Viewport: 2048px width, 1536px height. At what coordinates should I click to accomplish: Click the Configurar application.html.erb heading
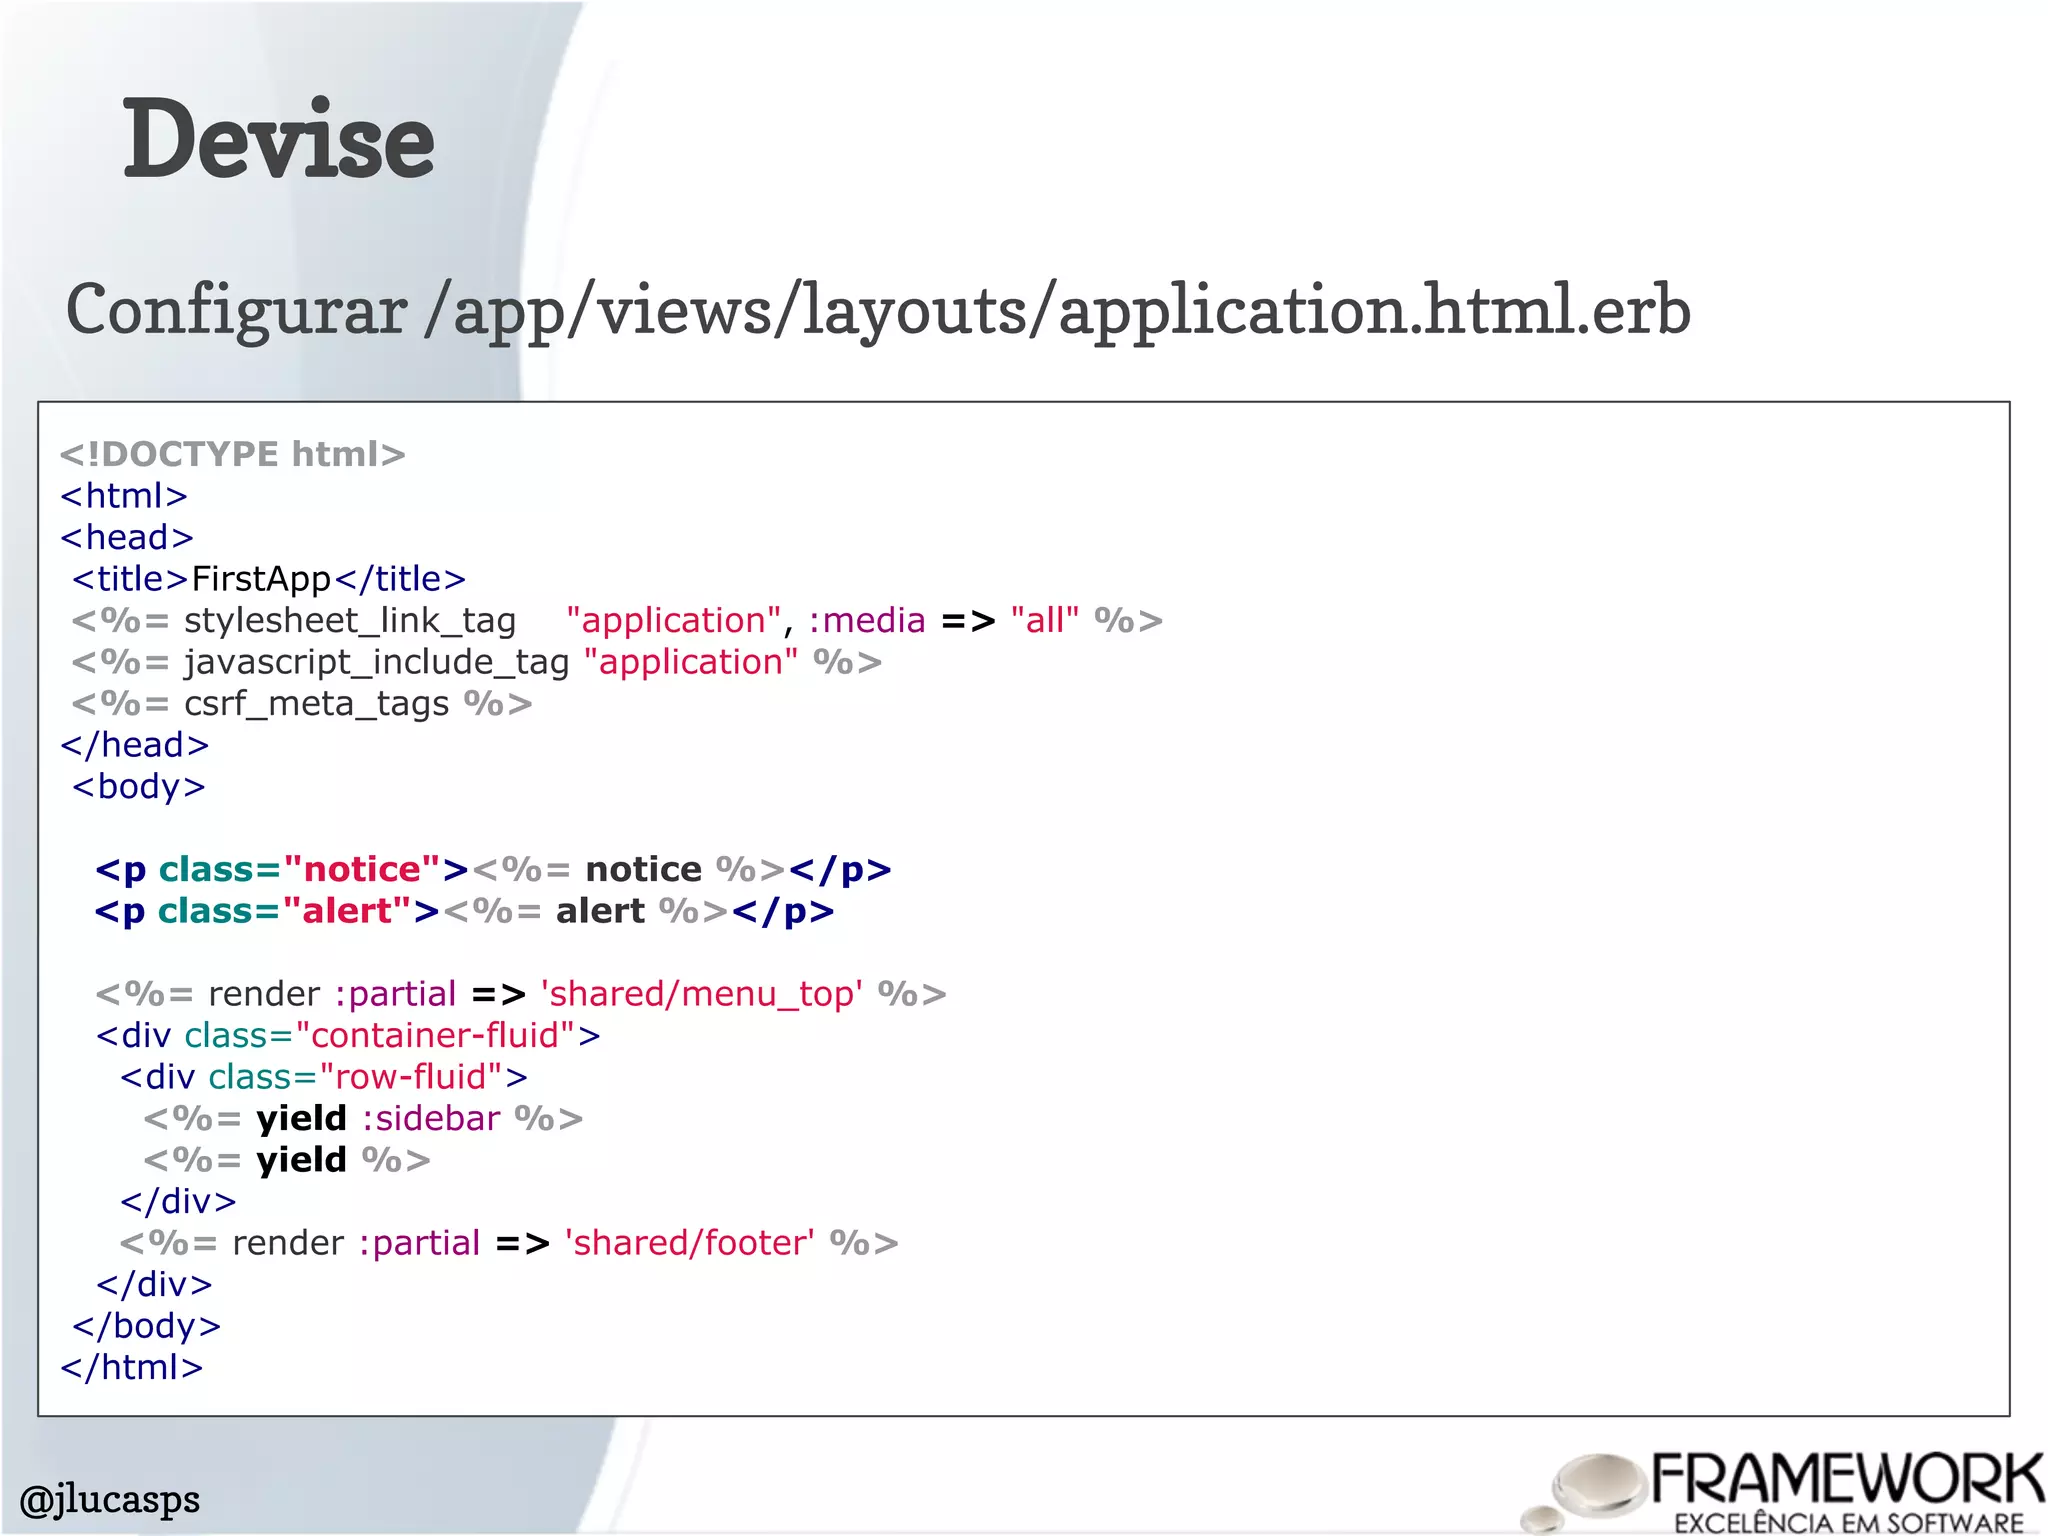pos(878,310)
